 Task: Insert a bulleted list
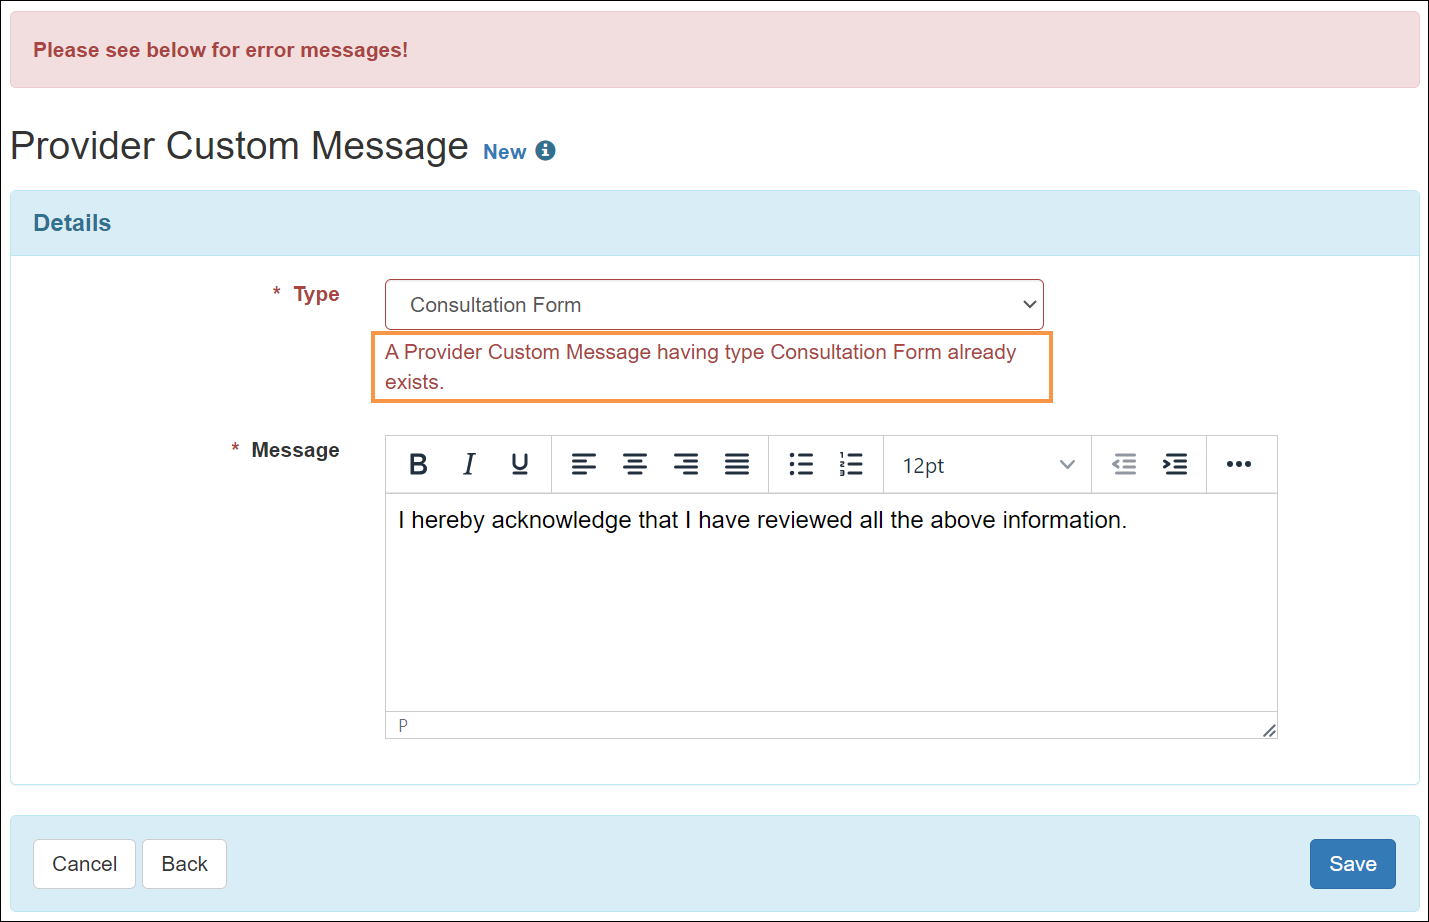[801, 464]
